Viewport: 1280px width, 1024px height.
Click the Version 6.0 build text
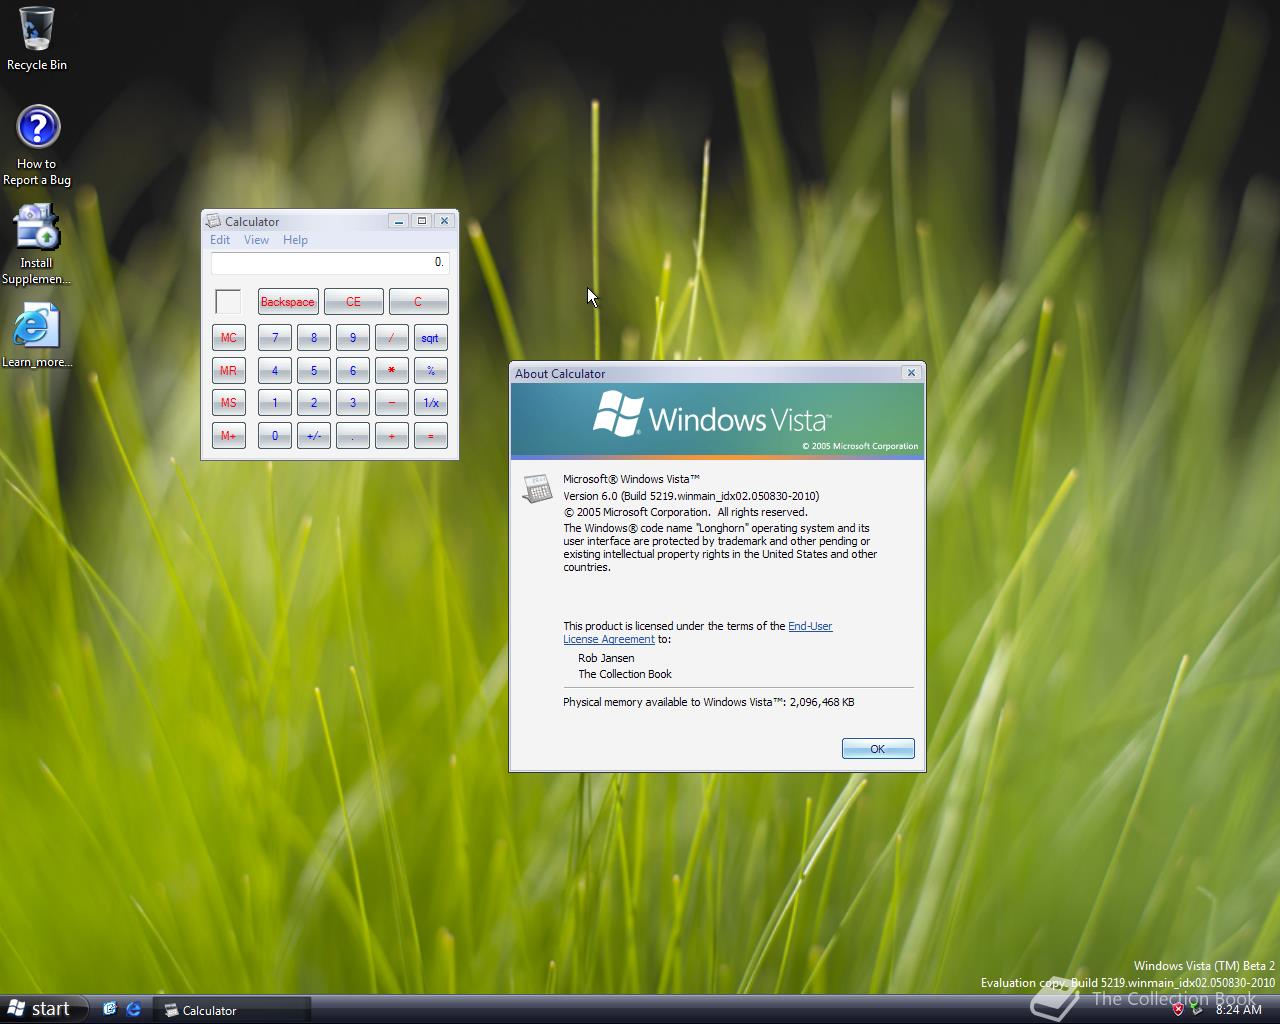click(x=691, y=496)
